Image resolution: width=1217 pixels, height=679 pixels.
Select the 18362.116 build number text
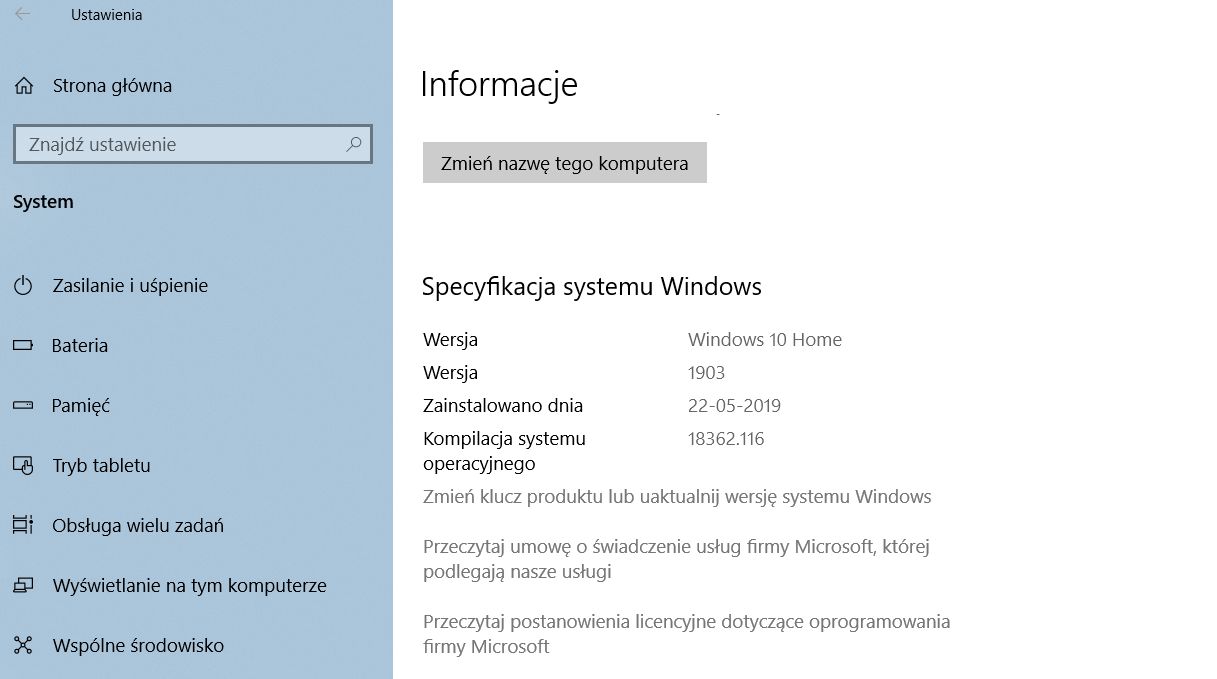726,439
